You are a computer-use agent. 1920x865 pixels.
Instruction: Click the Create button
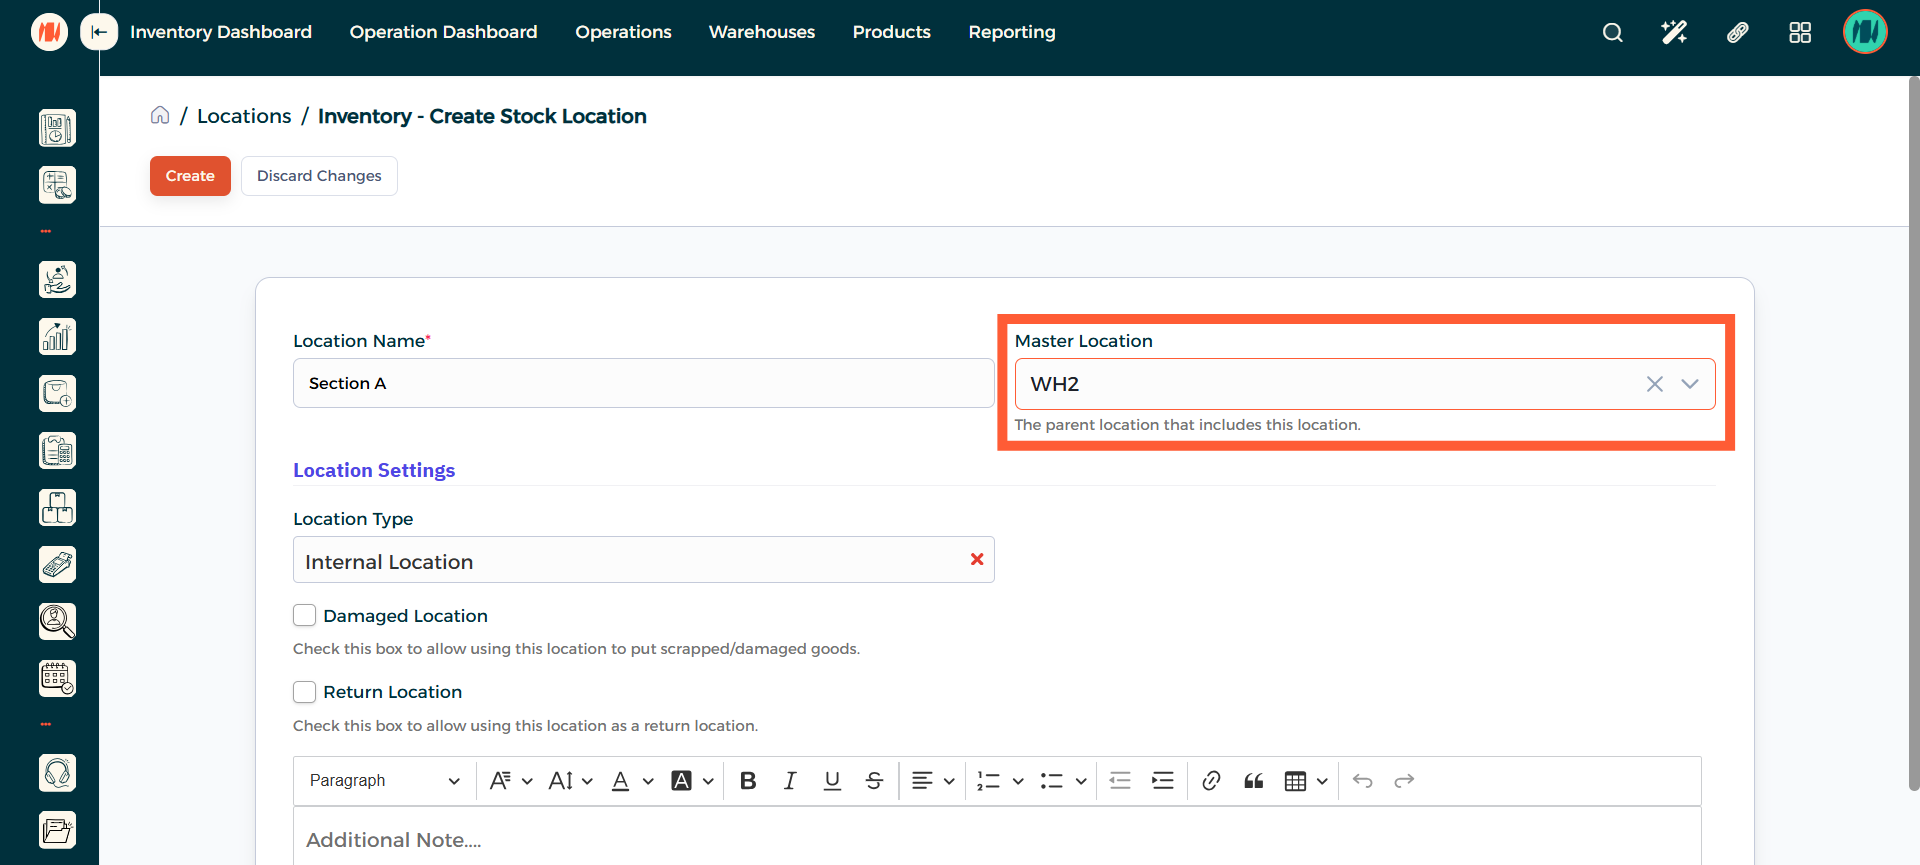(x=190, y=176)
